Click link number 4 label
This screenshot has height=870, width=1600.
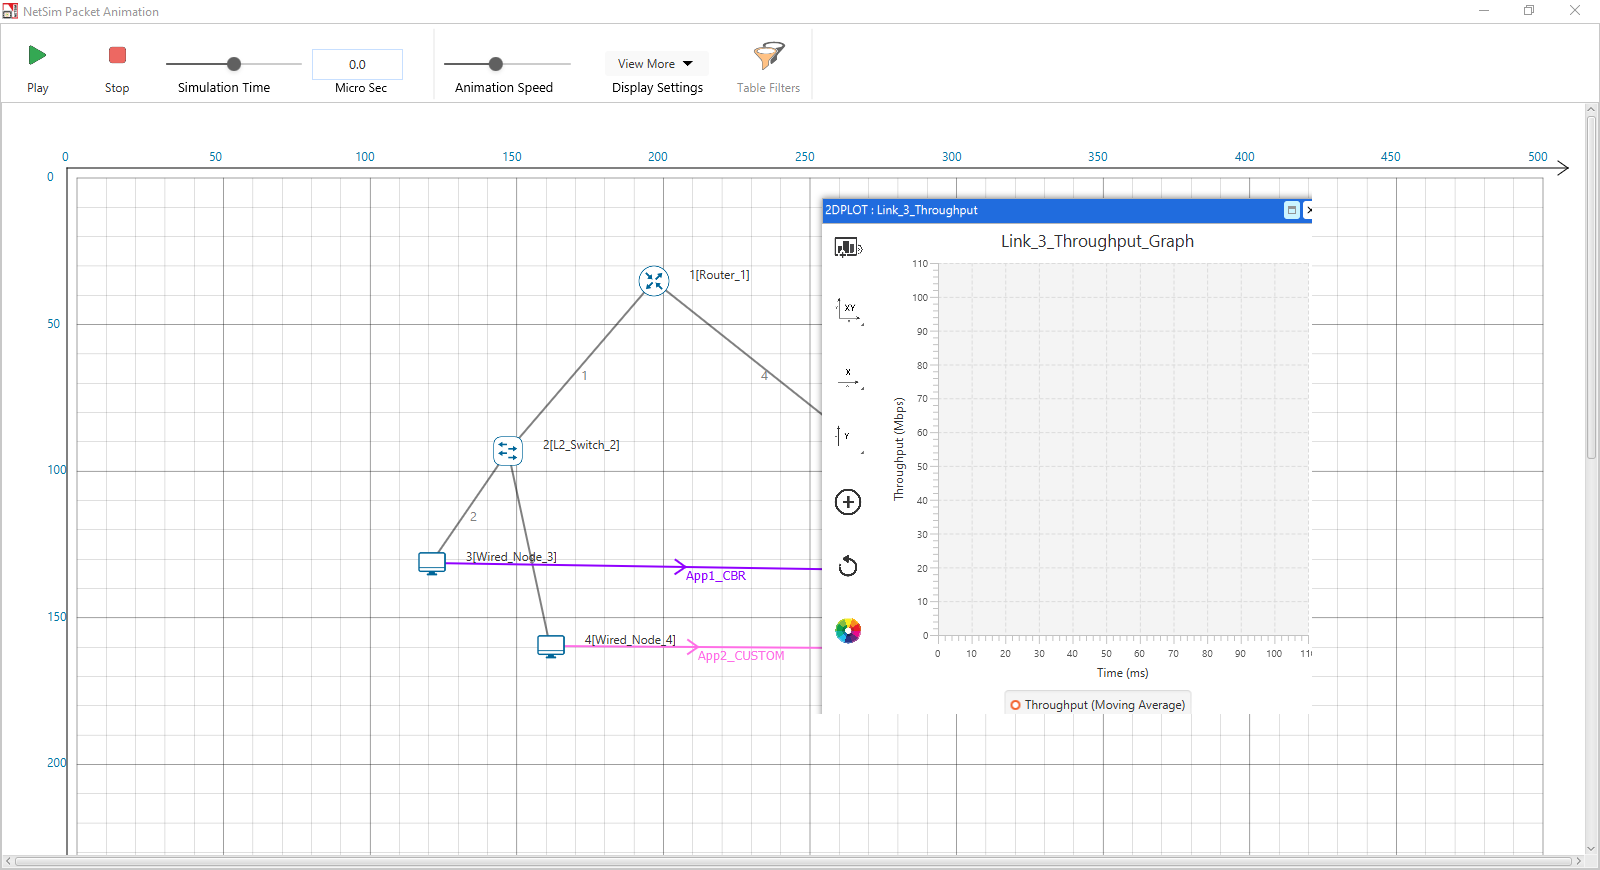pos(764,376)
